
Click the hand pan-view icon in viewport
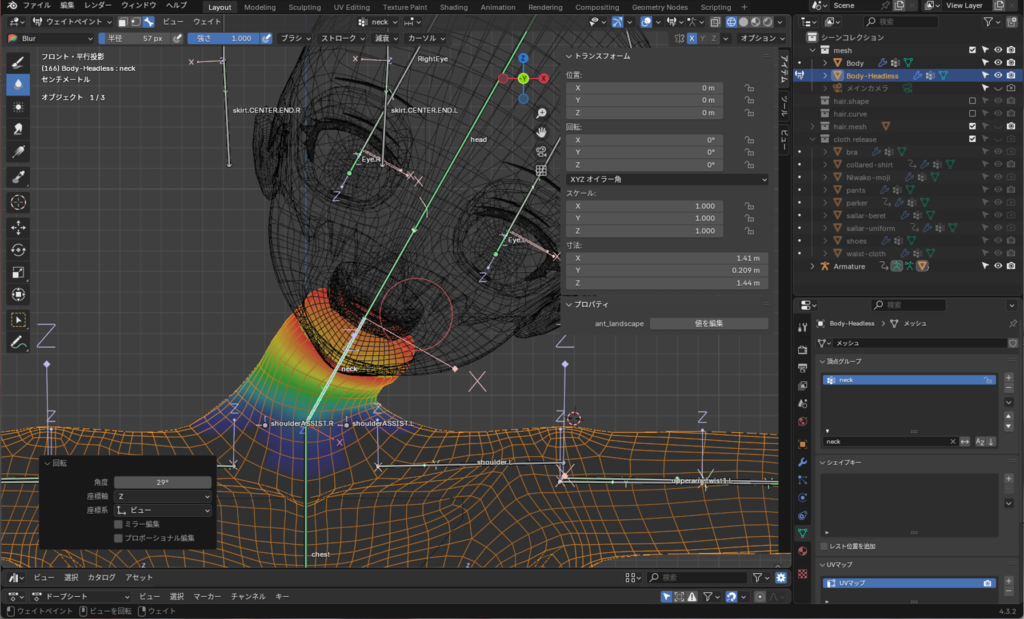(541, 132)
